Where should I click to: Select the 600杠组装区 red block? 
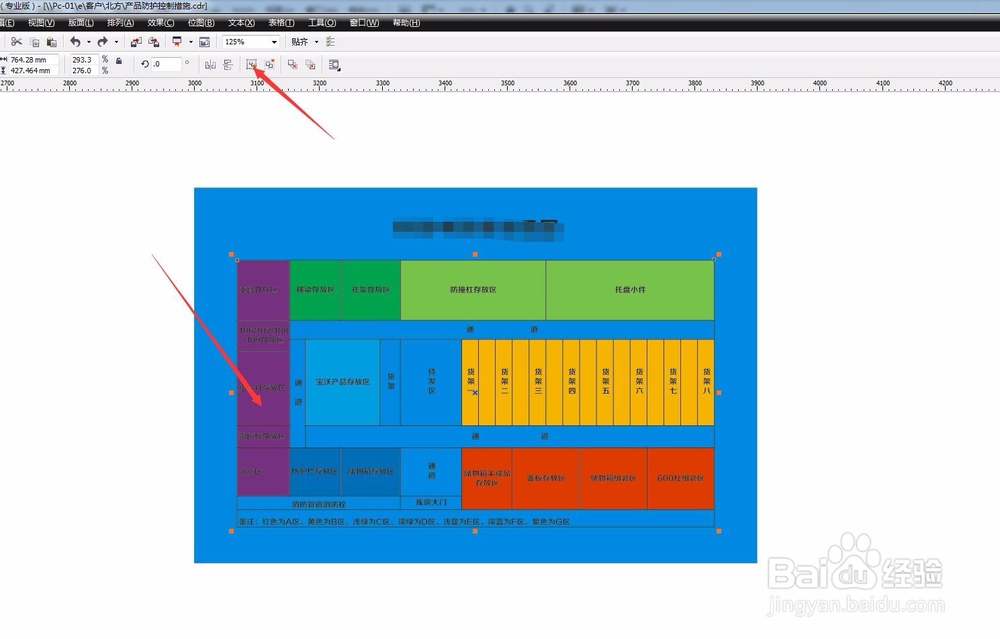coord(680,478)
